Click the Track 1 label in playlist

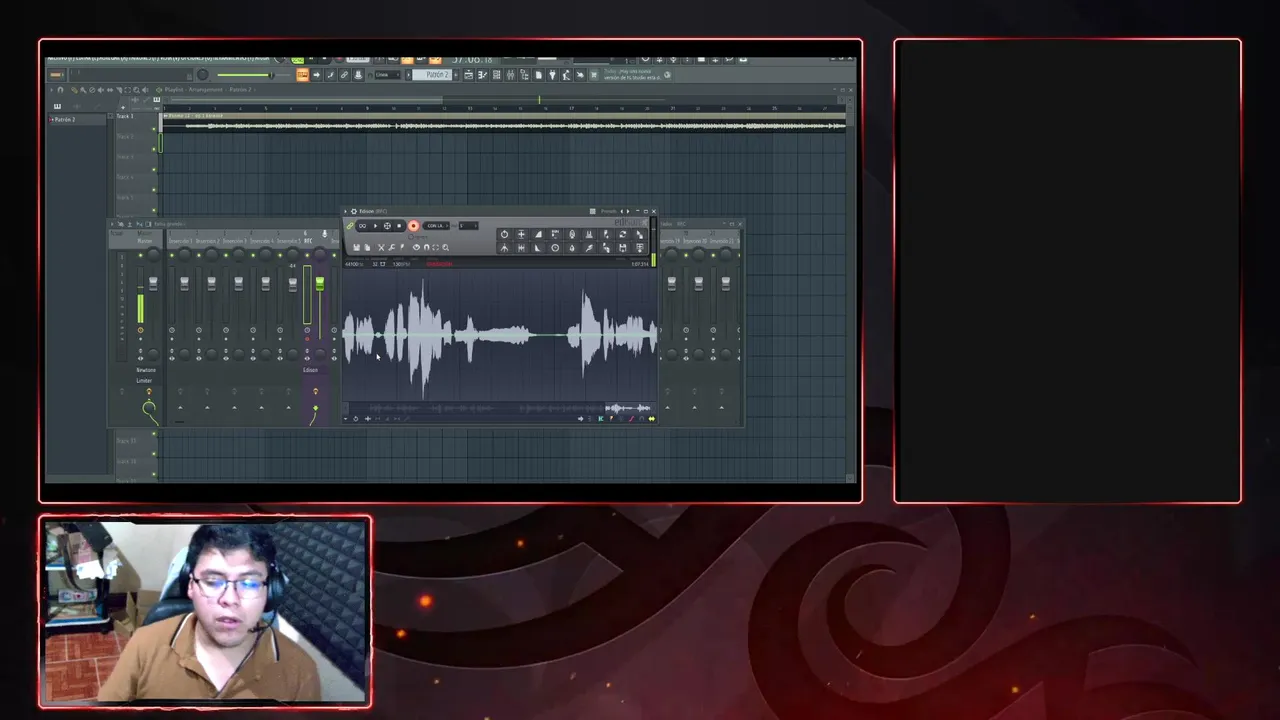pyautogui.click(x=125, y=116)
